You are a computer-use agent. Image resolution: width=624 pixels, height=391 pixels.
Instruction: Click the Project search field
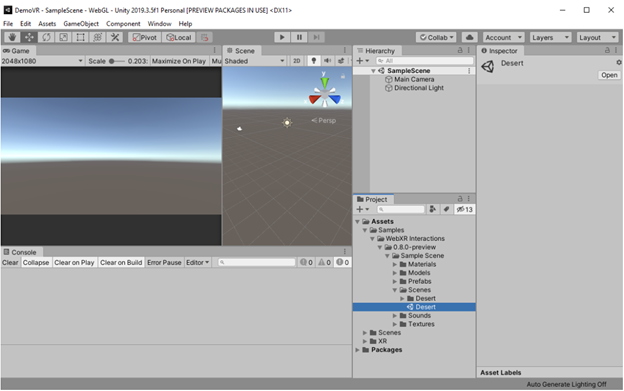[x=400, y=209]
